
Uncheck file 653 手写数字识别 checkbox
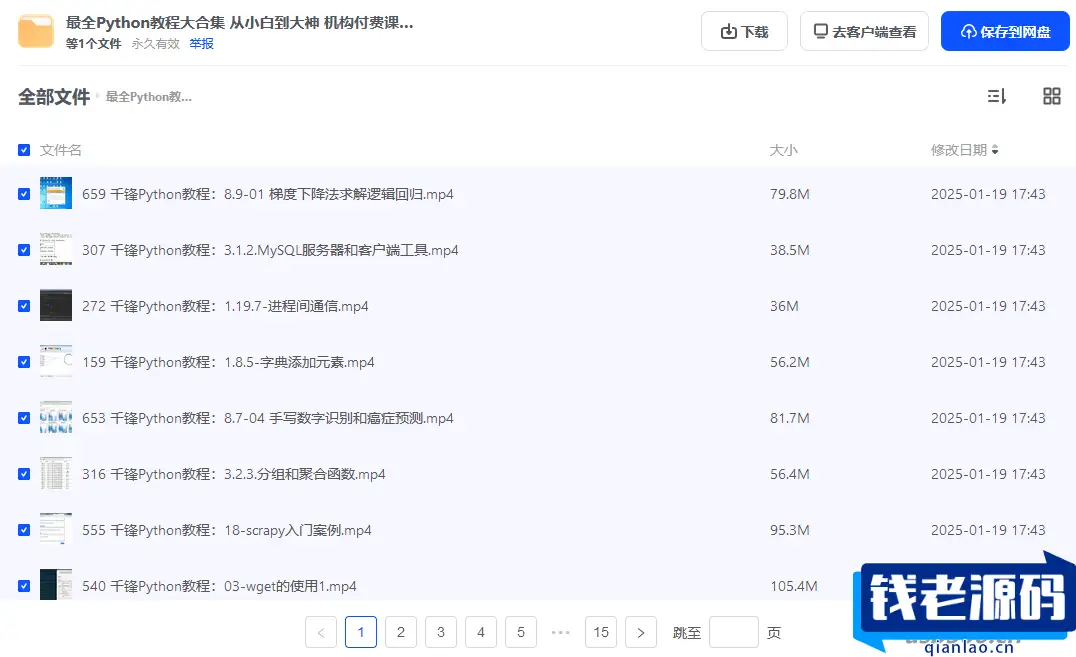[x=24, y=418]
